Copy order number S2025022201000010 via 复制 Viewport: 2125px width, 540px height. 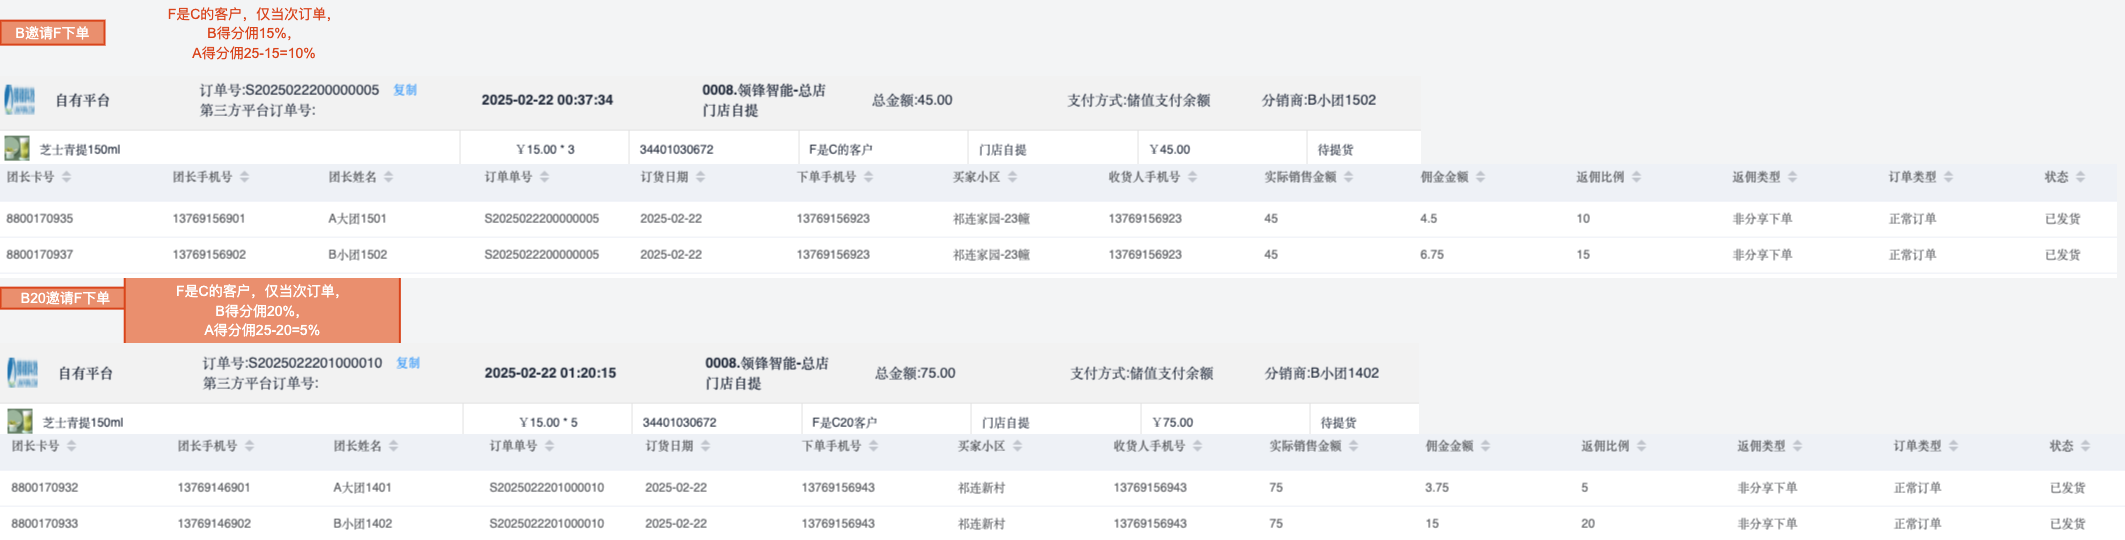(408, 363)
